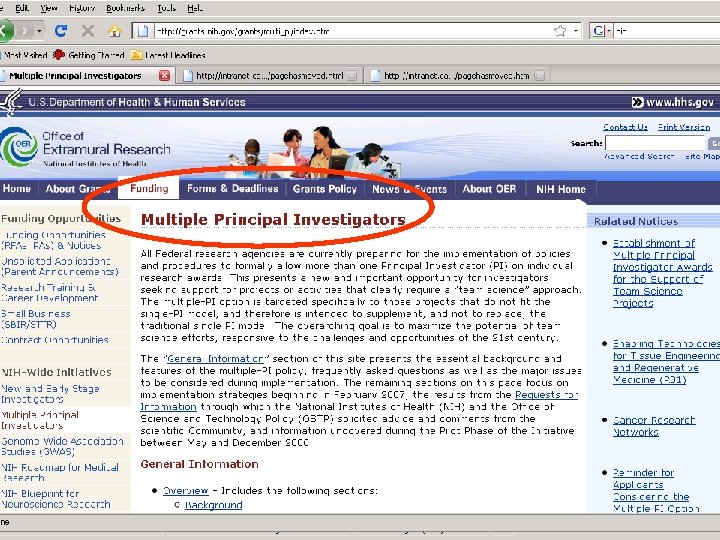The image size is (720, 540).
Task: Open the Print Version link
Action: pyautogui.click(x=684, y=127)
